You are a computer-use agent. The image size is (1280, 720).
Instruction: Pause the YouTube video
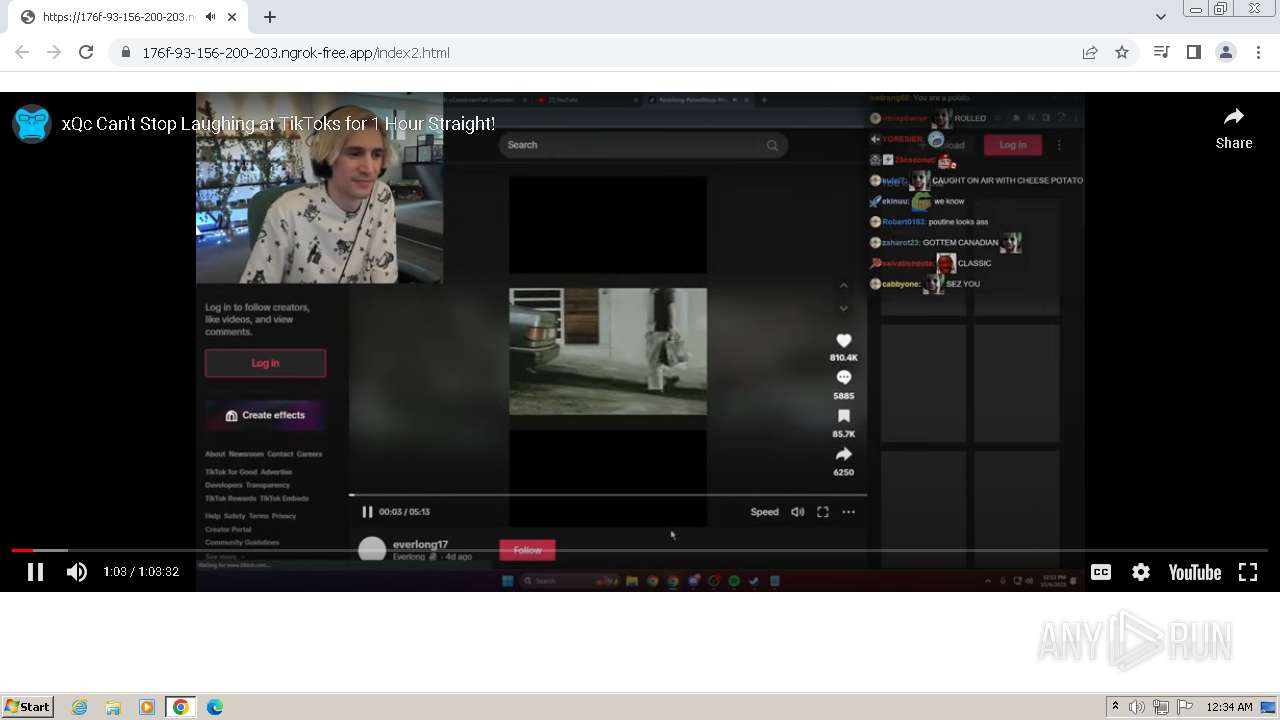35,572
